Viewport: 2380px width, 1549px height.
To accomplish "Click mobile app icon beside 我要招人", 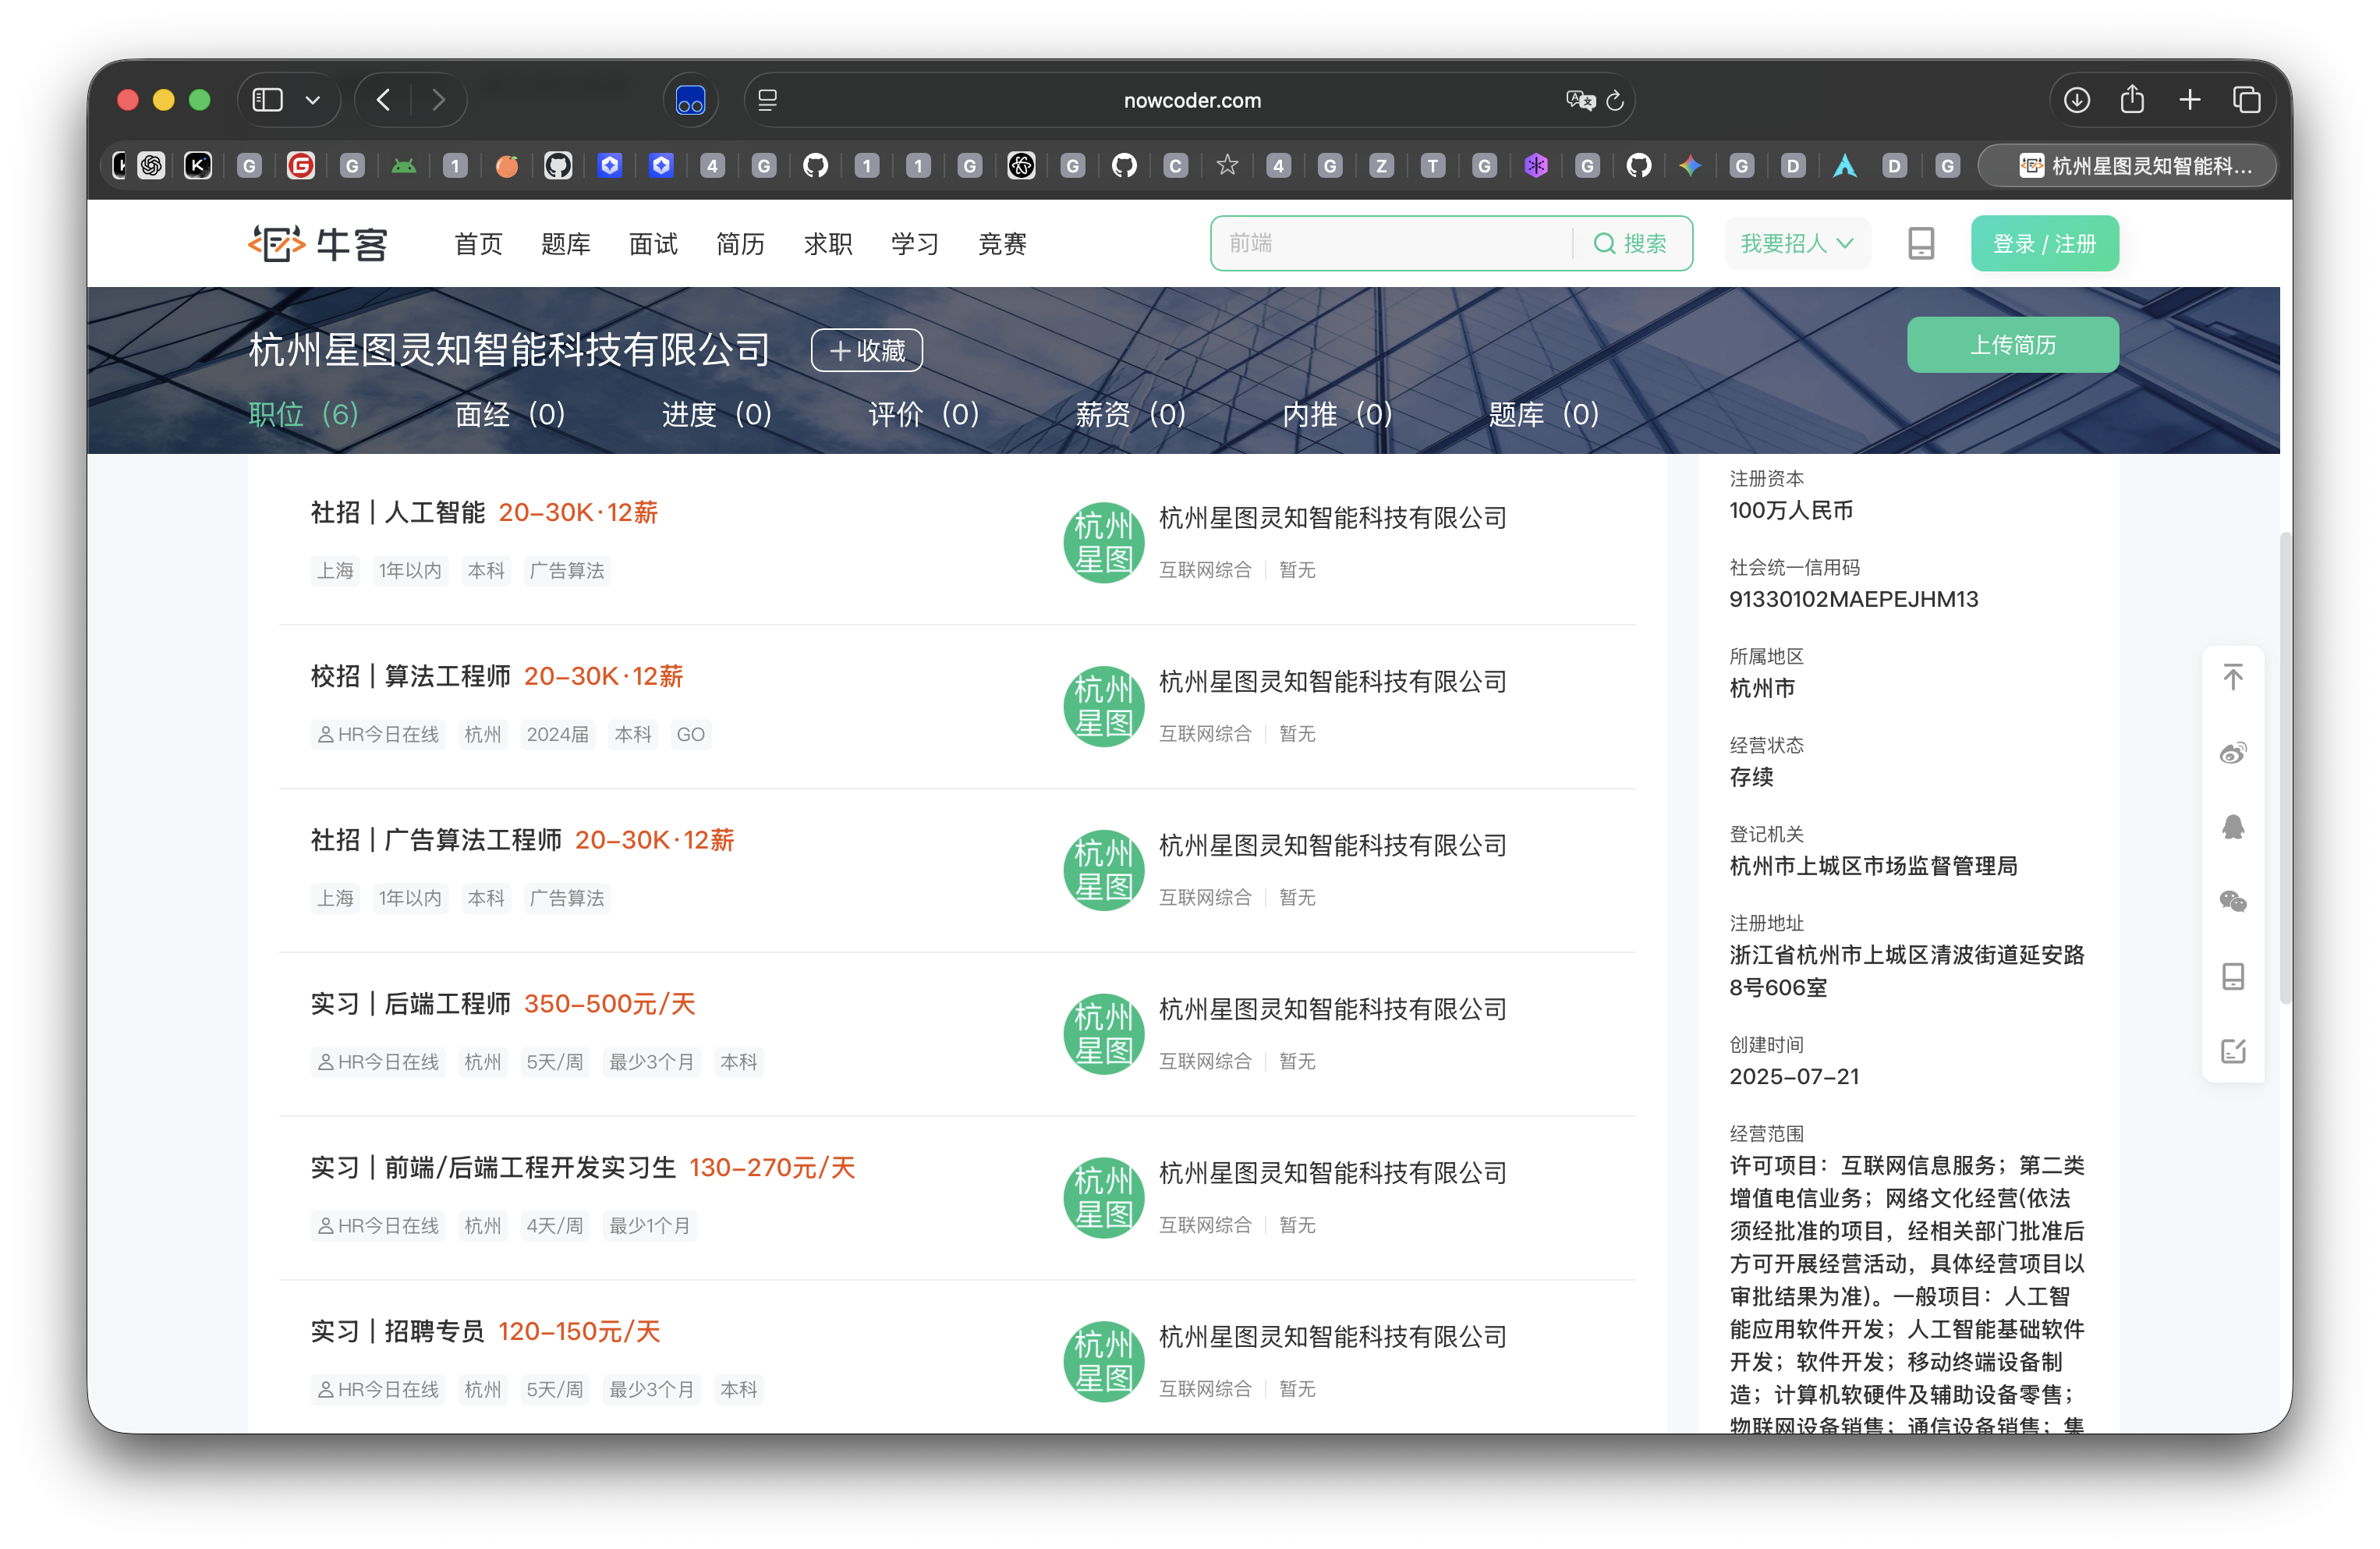I will pos(1920,243).
